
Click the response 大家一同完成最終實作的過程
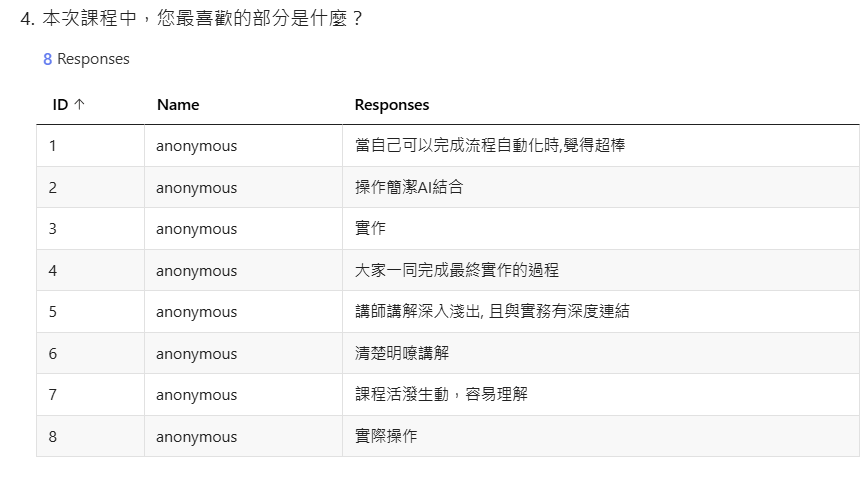pyautogui.click(x=457, y=271)
